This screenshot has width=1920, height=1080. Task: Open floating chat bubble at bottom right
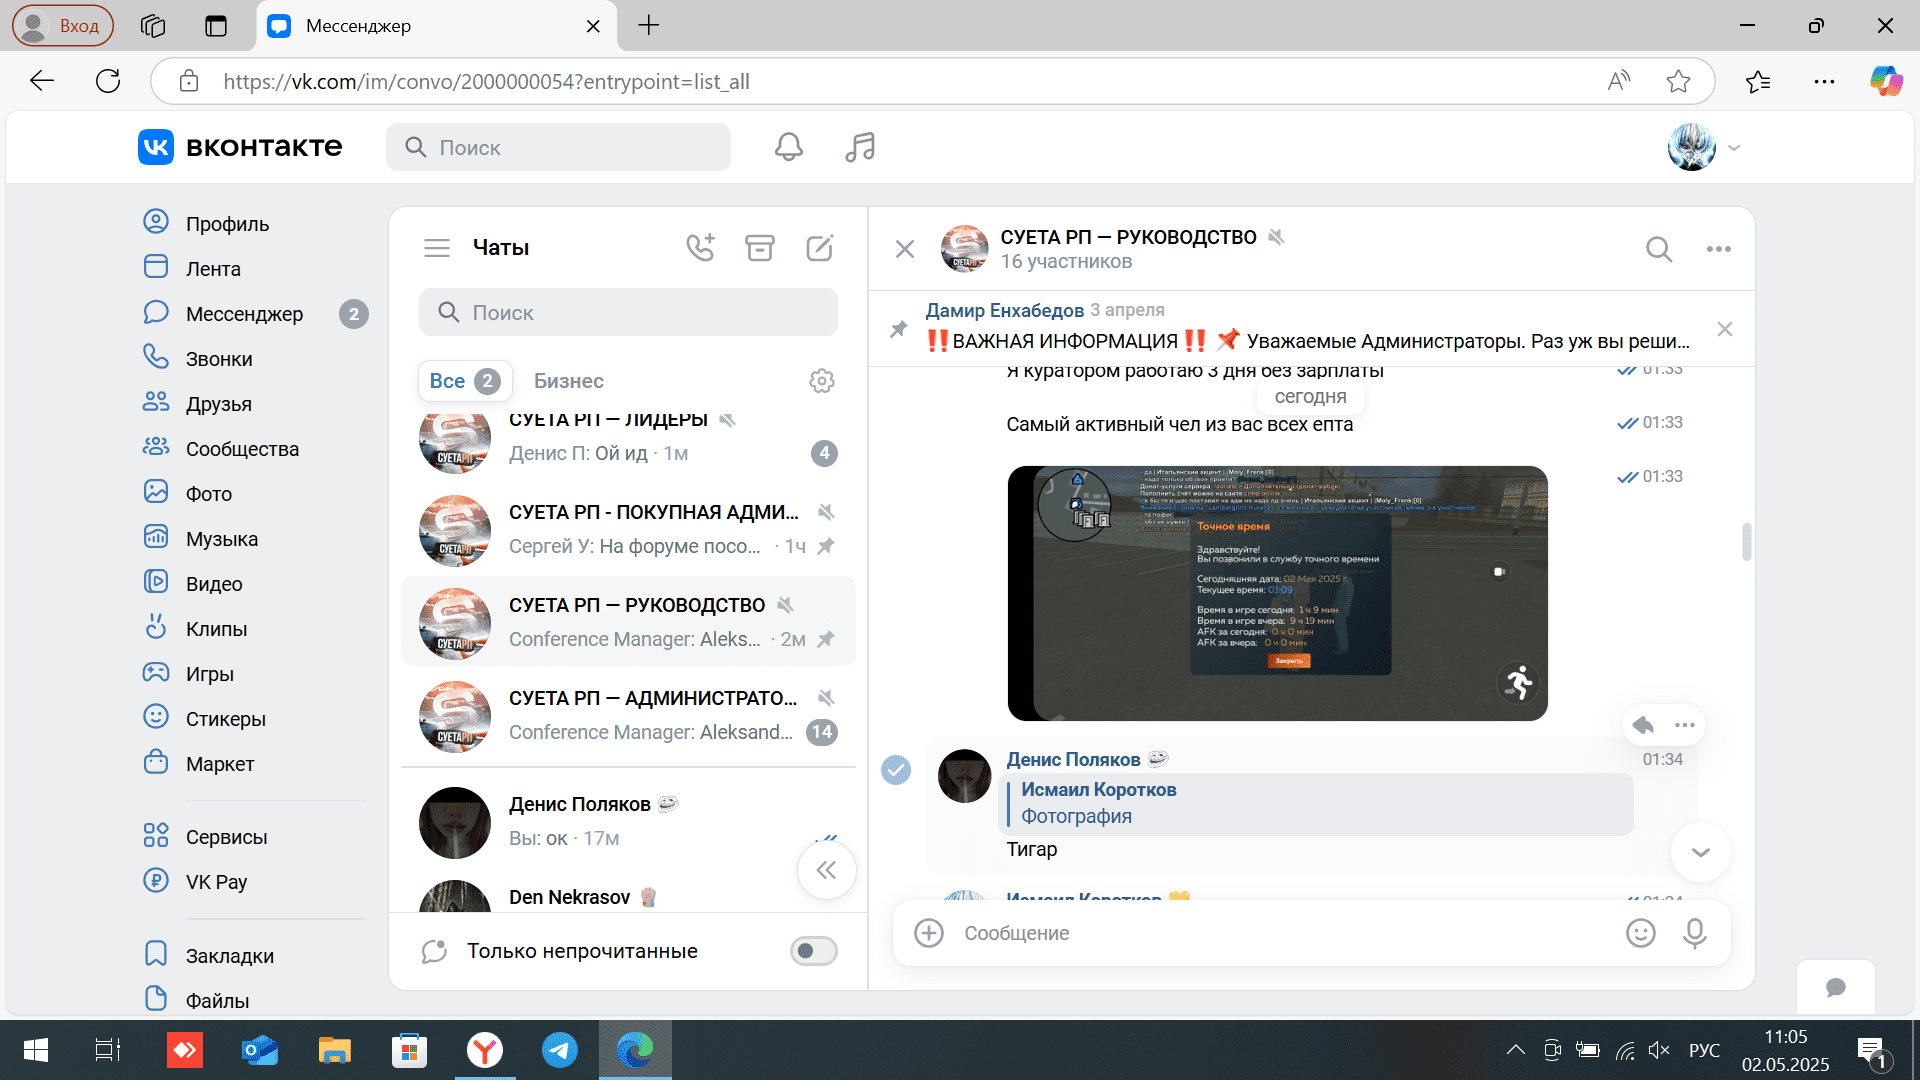pos(1836,988)
